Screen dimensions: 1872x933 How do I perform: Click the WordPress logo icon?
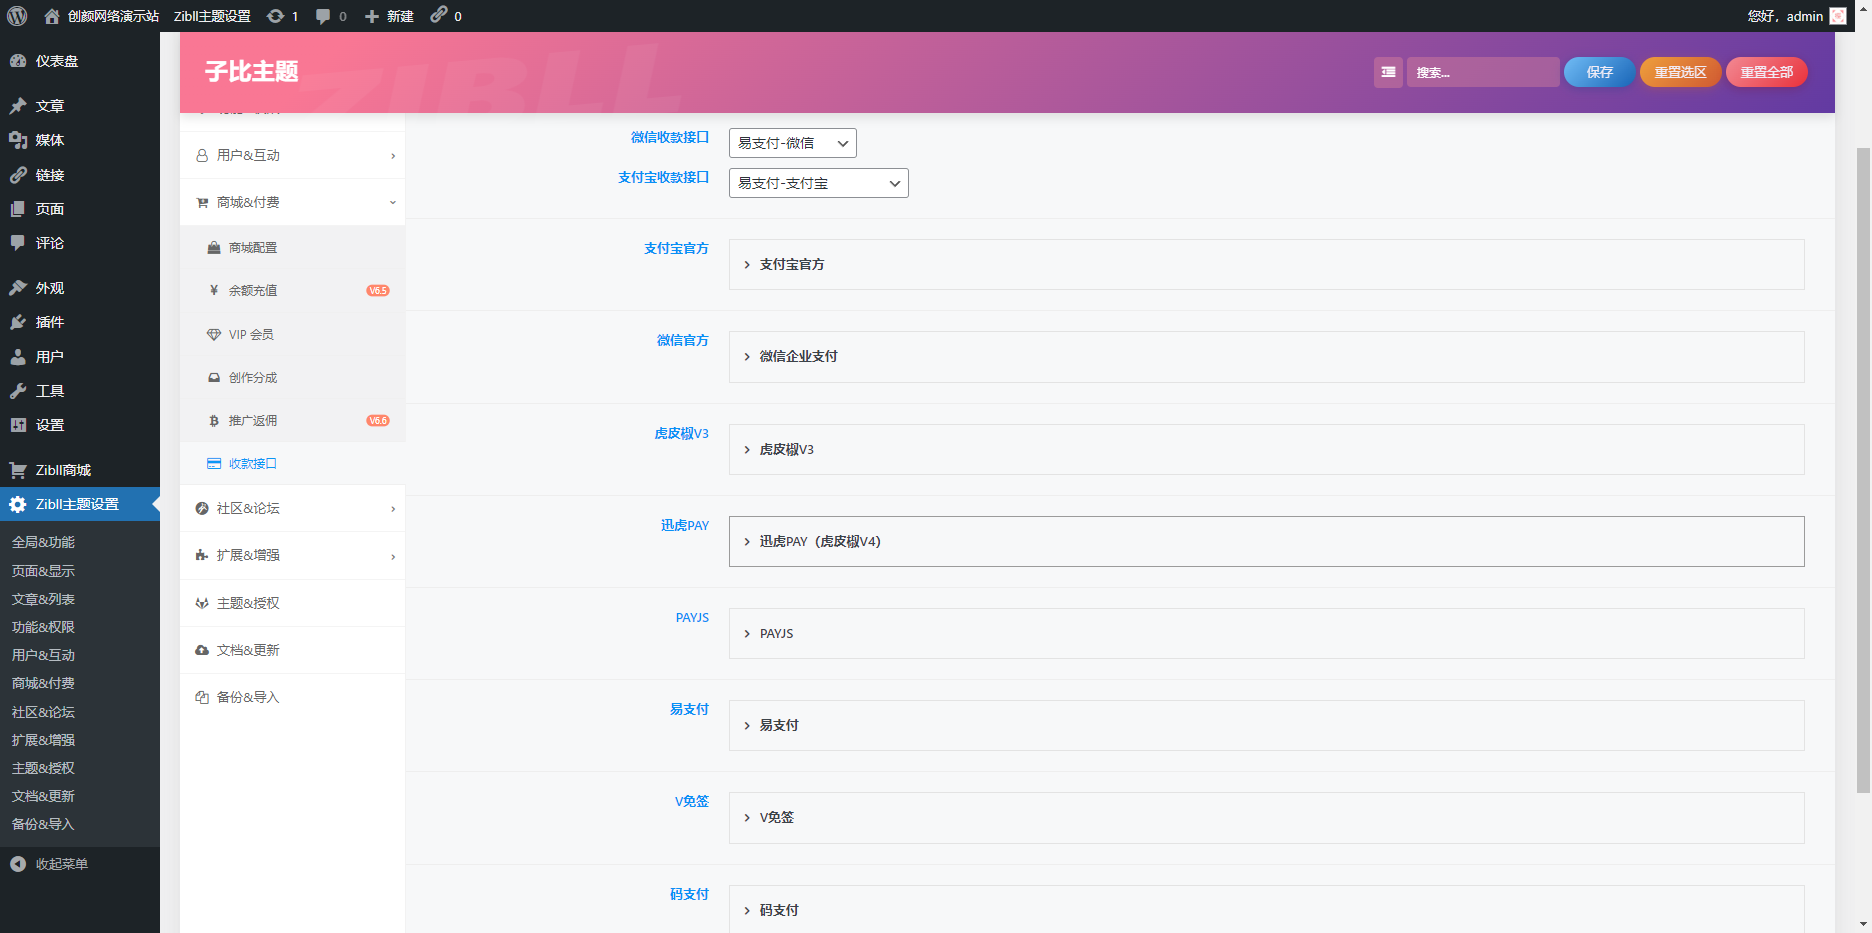pyautogui.click(x=17, y=16)
